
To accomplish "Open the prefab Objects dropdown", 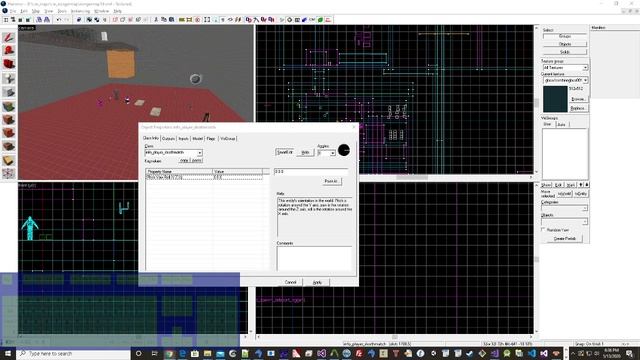I will point(584,221).
